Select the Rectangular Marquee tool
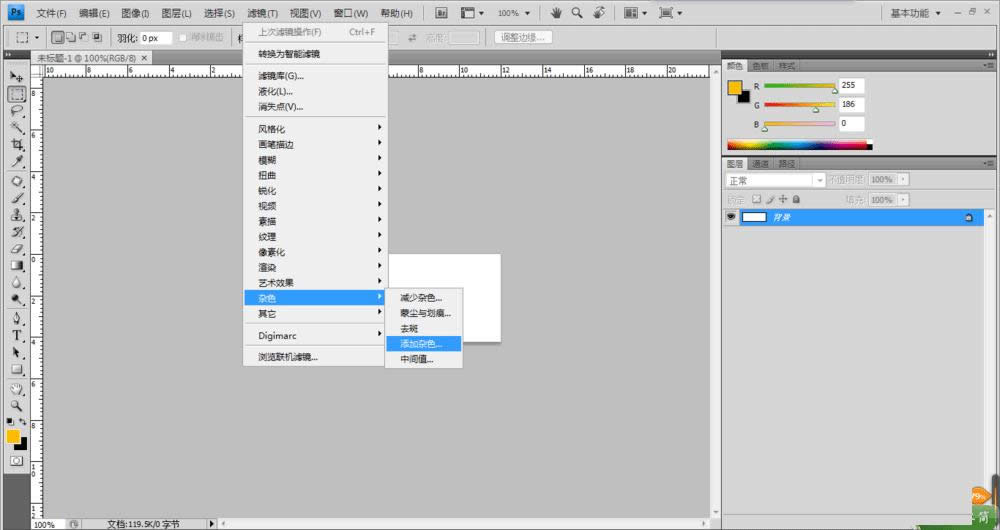1000x530 pixels. [17, 94]
